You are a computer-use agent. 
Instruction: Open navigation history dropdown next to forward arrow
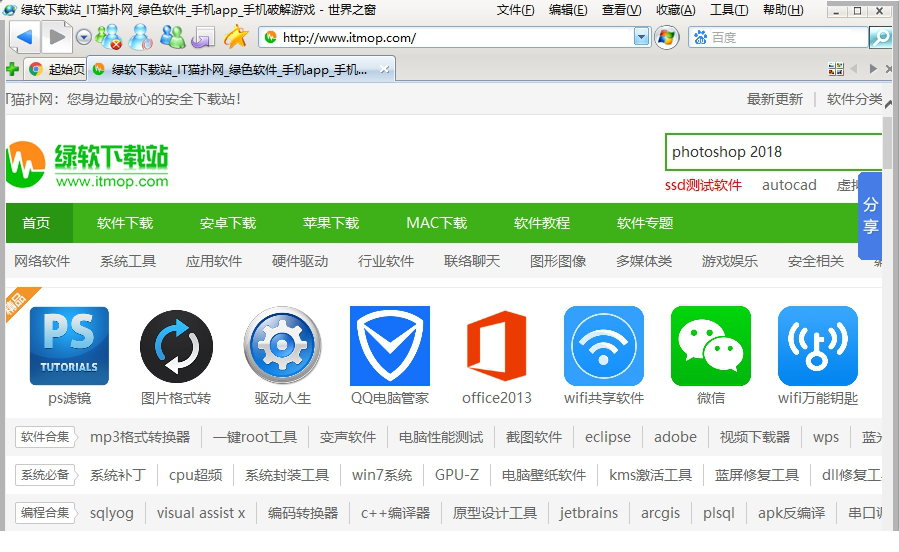tap(84, 38)
